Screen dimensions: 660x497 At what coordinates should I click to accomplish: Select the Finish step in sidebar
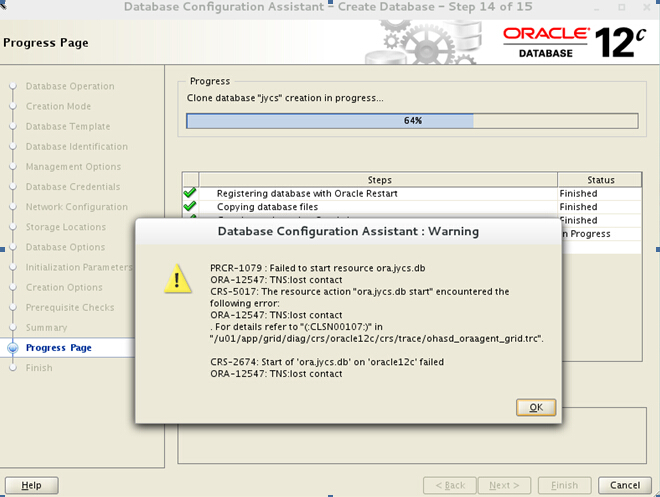point(39,368)
